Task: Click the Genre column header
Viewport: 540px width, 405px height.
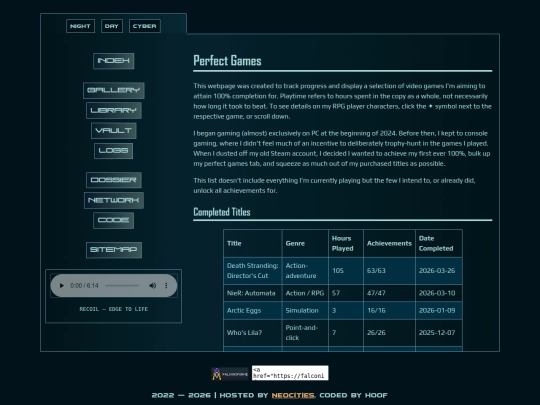Action: [x=305, y=243]
